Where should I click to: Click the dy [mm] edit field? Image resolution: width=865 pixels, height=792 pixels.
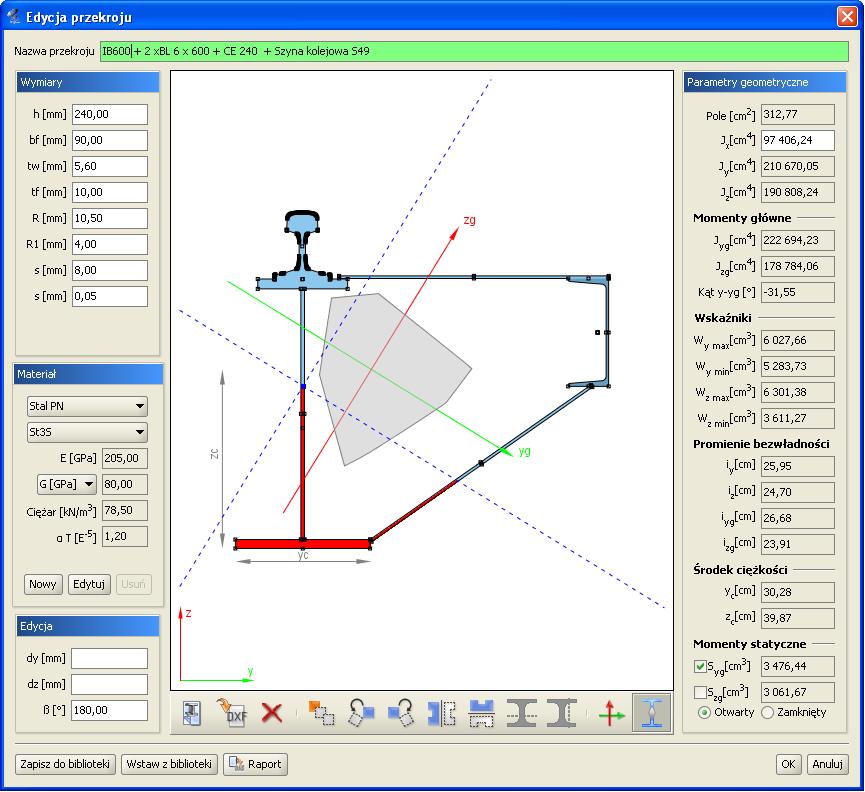109,658
